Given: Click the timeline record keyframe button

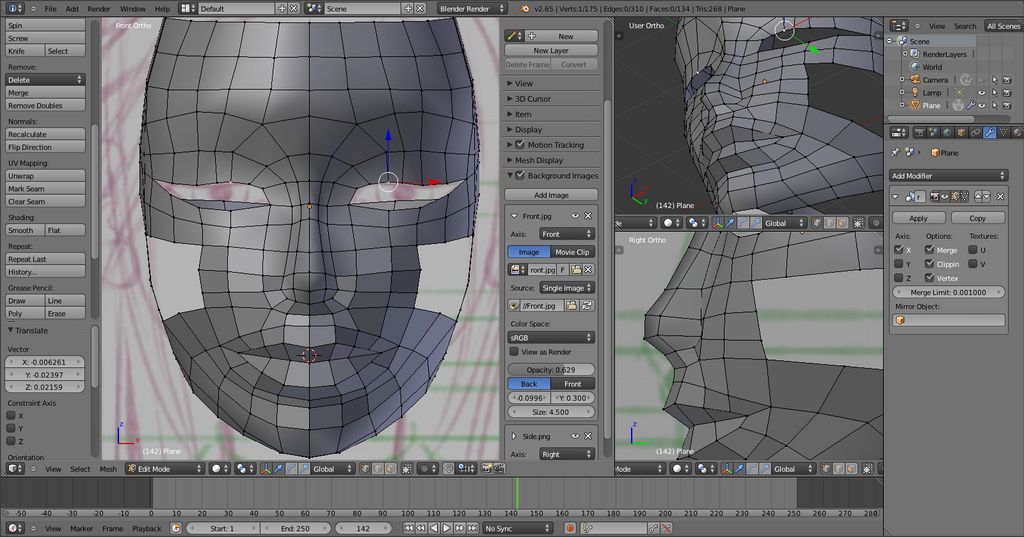Looking at the screenshot, I should tap(570, 528).
